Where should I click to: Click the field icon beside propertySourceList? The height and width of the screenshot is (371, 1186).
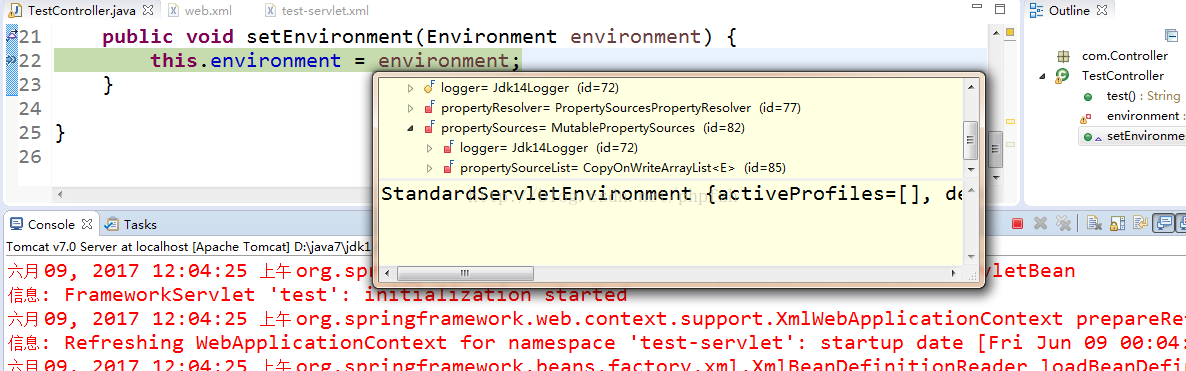pyautogui.click(x=449, y=168)
